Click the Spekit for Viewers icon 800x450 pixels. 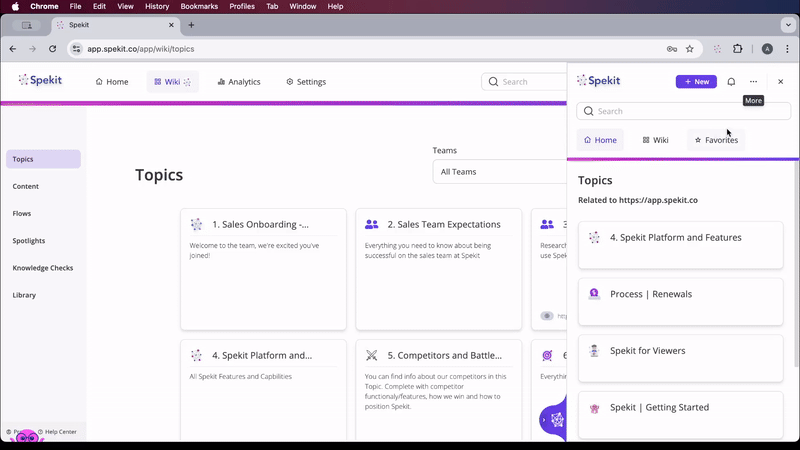click(594, 351)
